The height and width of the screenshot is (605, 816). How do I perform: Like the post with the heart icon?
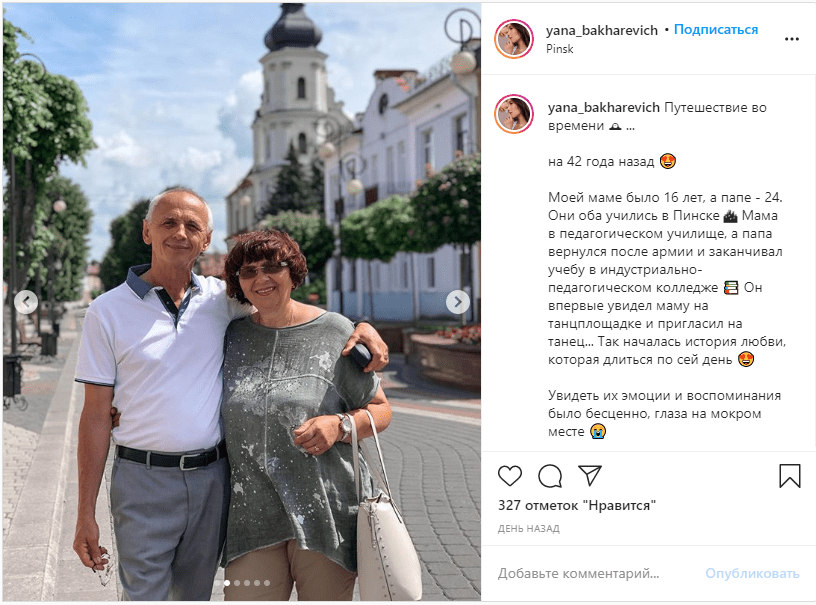(509, 475)
